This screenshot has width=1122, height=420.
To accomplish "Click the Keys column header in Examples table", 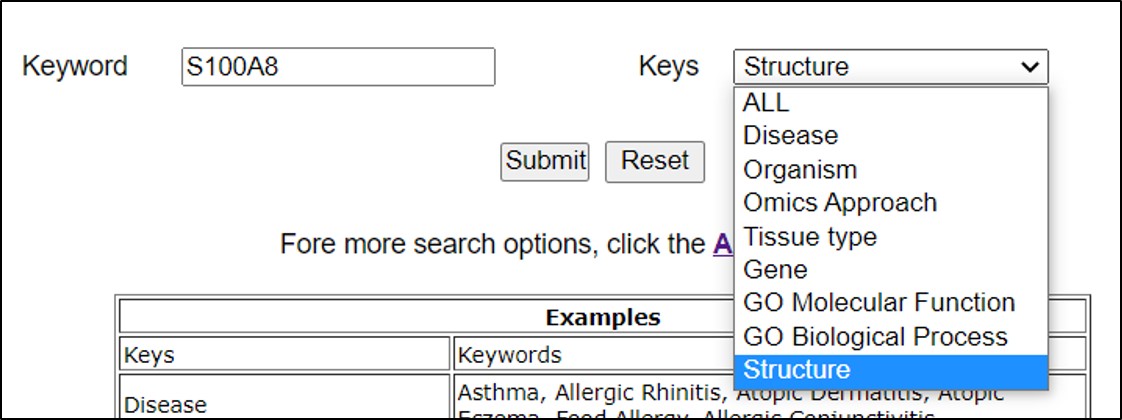I will (148, 354).
